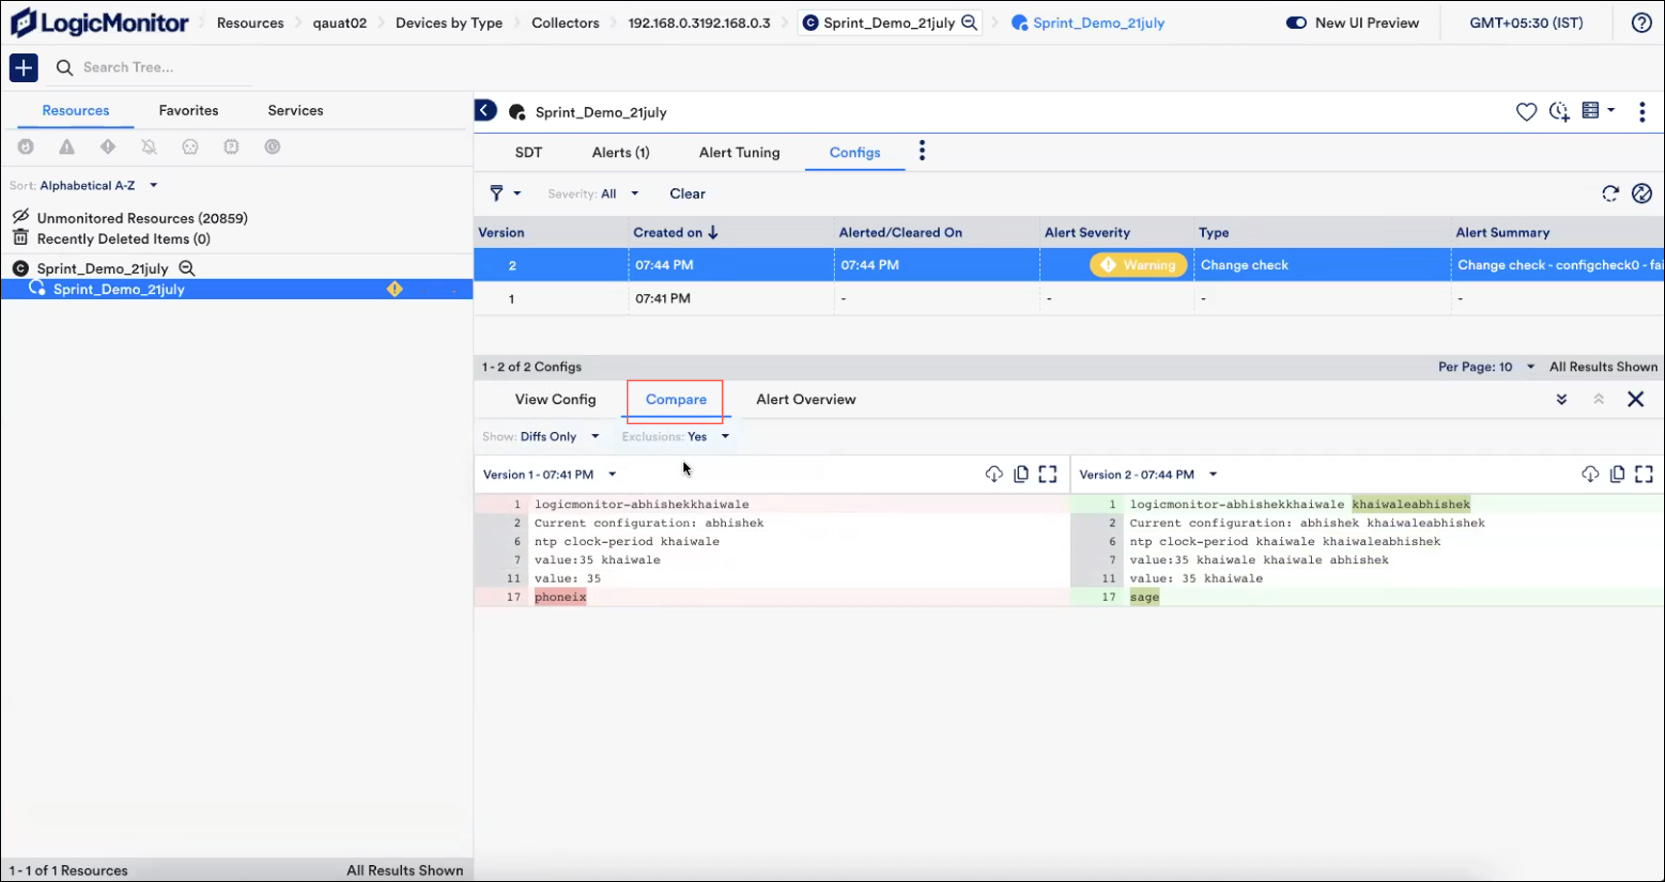Collapse panel with blue back chevron

point(485,110)
